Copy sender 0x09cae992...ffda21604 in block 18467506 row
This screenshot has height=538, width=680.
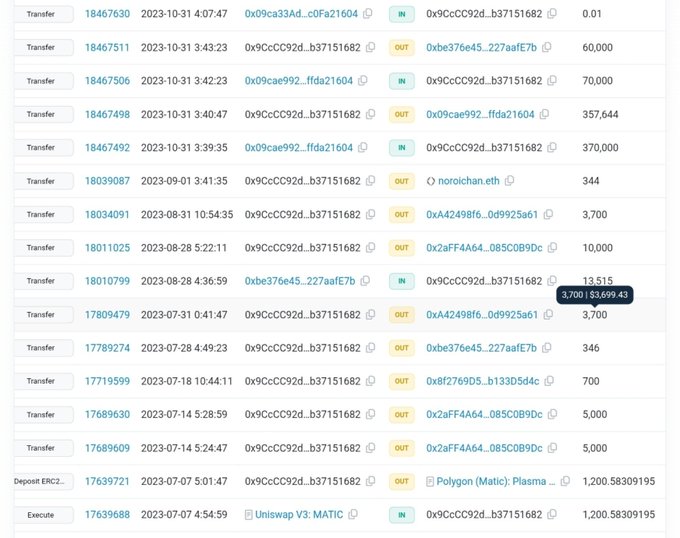tap(363, 81)
